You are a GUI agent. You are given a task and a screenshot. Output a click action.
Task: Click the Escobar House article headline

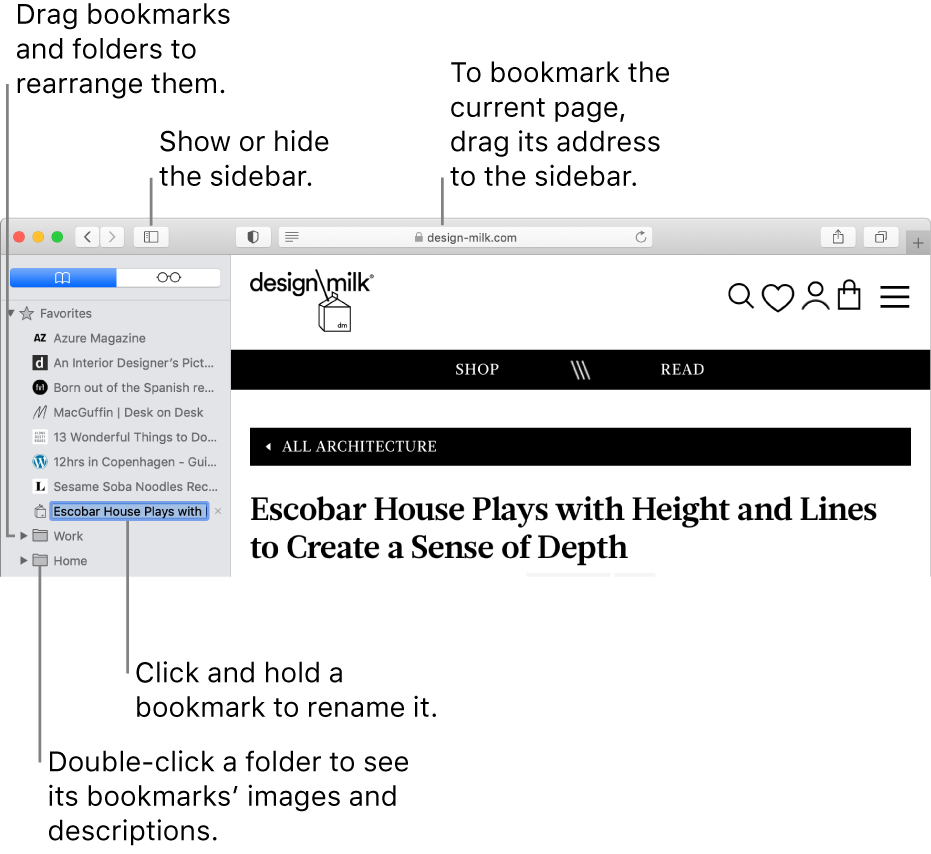[563, 529]
